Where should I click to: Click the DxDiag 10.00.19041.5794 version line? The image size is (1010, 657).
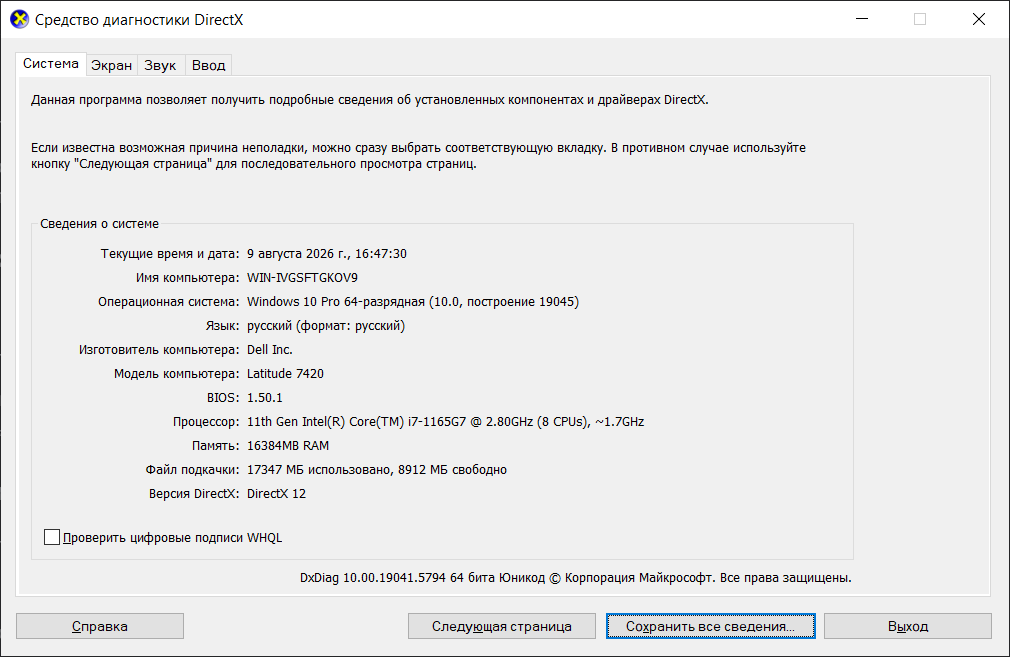[x=576, y=578]
